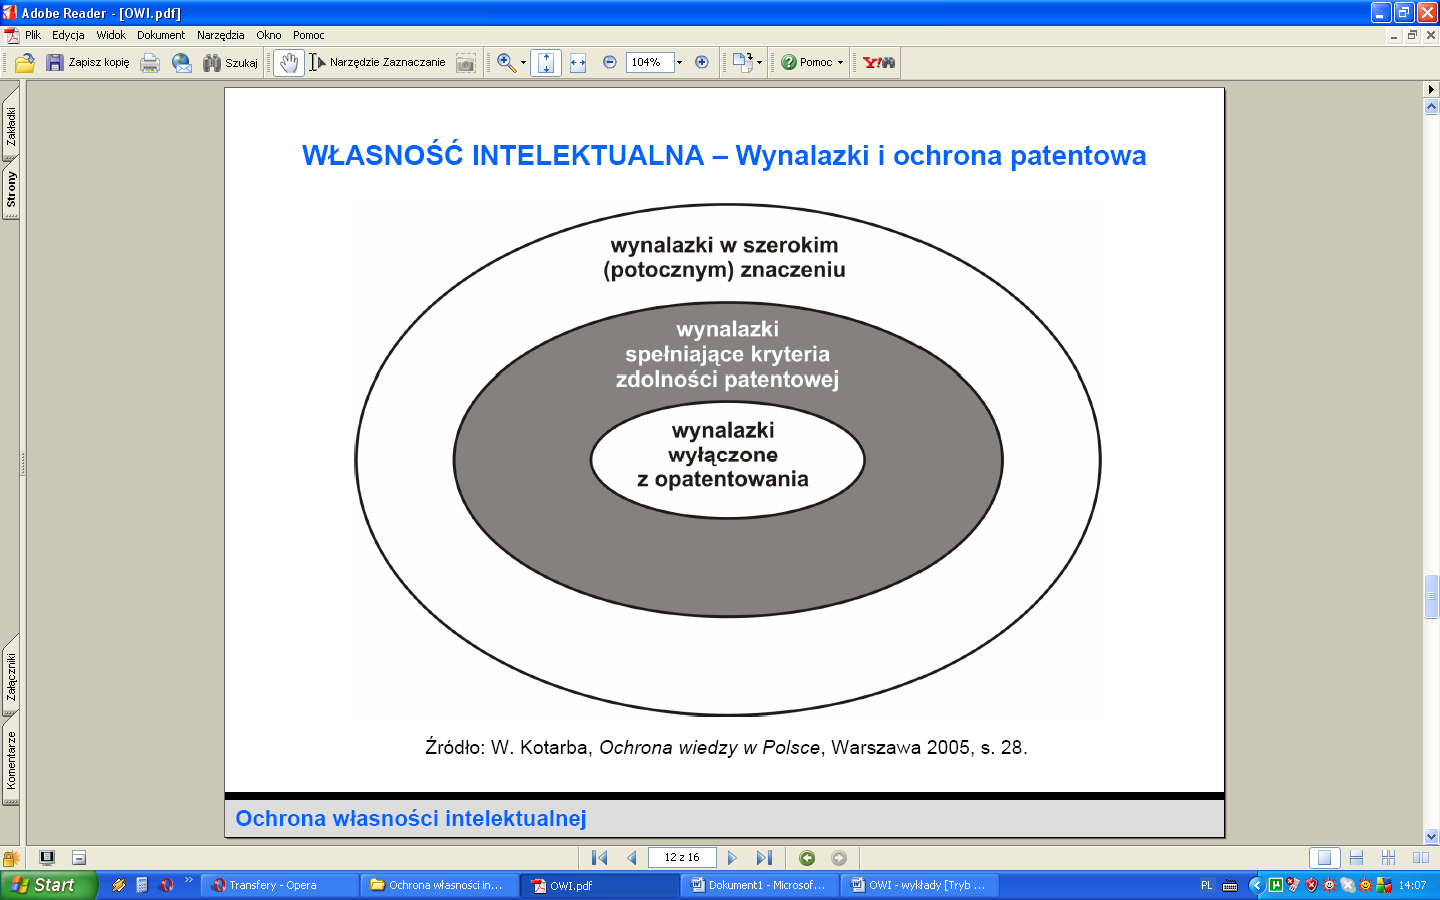Click the Open file folder icon
This screenshot has width=1440, height=900.
(x=25, y=63)
